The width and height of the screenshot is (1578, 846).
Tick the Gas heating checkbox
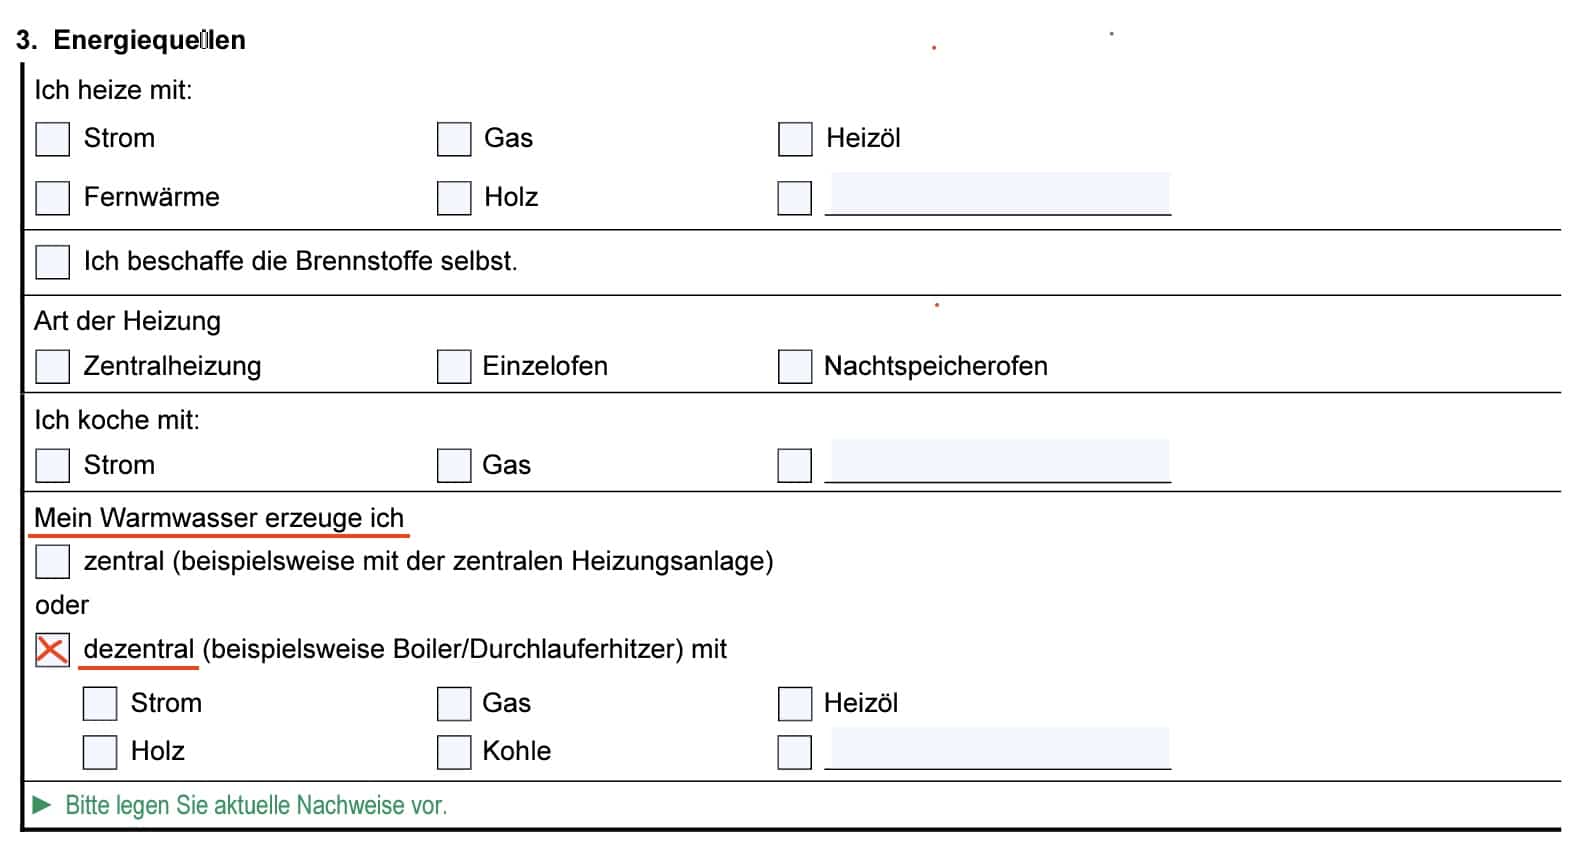pyautogui.click(x=454, y=139)
